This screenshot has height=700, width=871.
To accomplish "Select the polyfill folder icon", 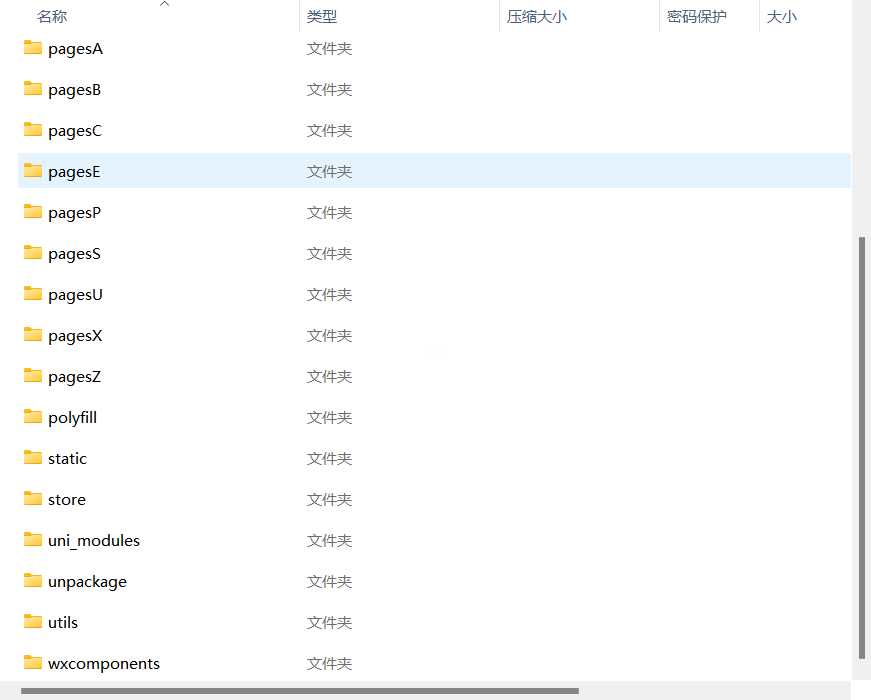I will pyautogui.click(x=33, y=417).
